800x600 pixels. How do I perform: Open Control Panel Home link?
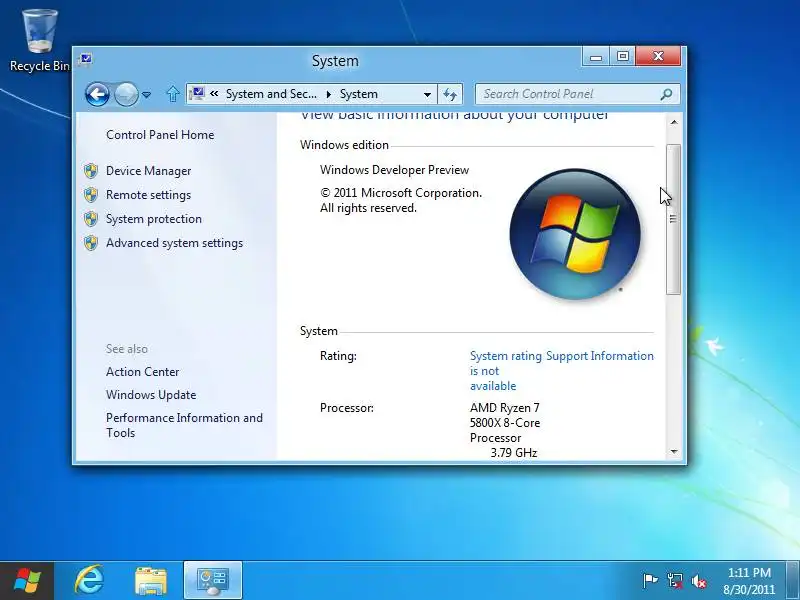160,135
